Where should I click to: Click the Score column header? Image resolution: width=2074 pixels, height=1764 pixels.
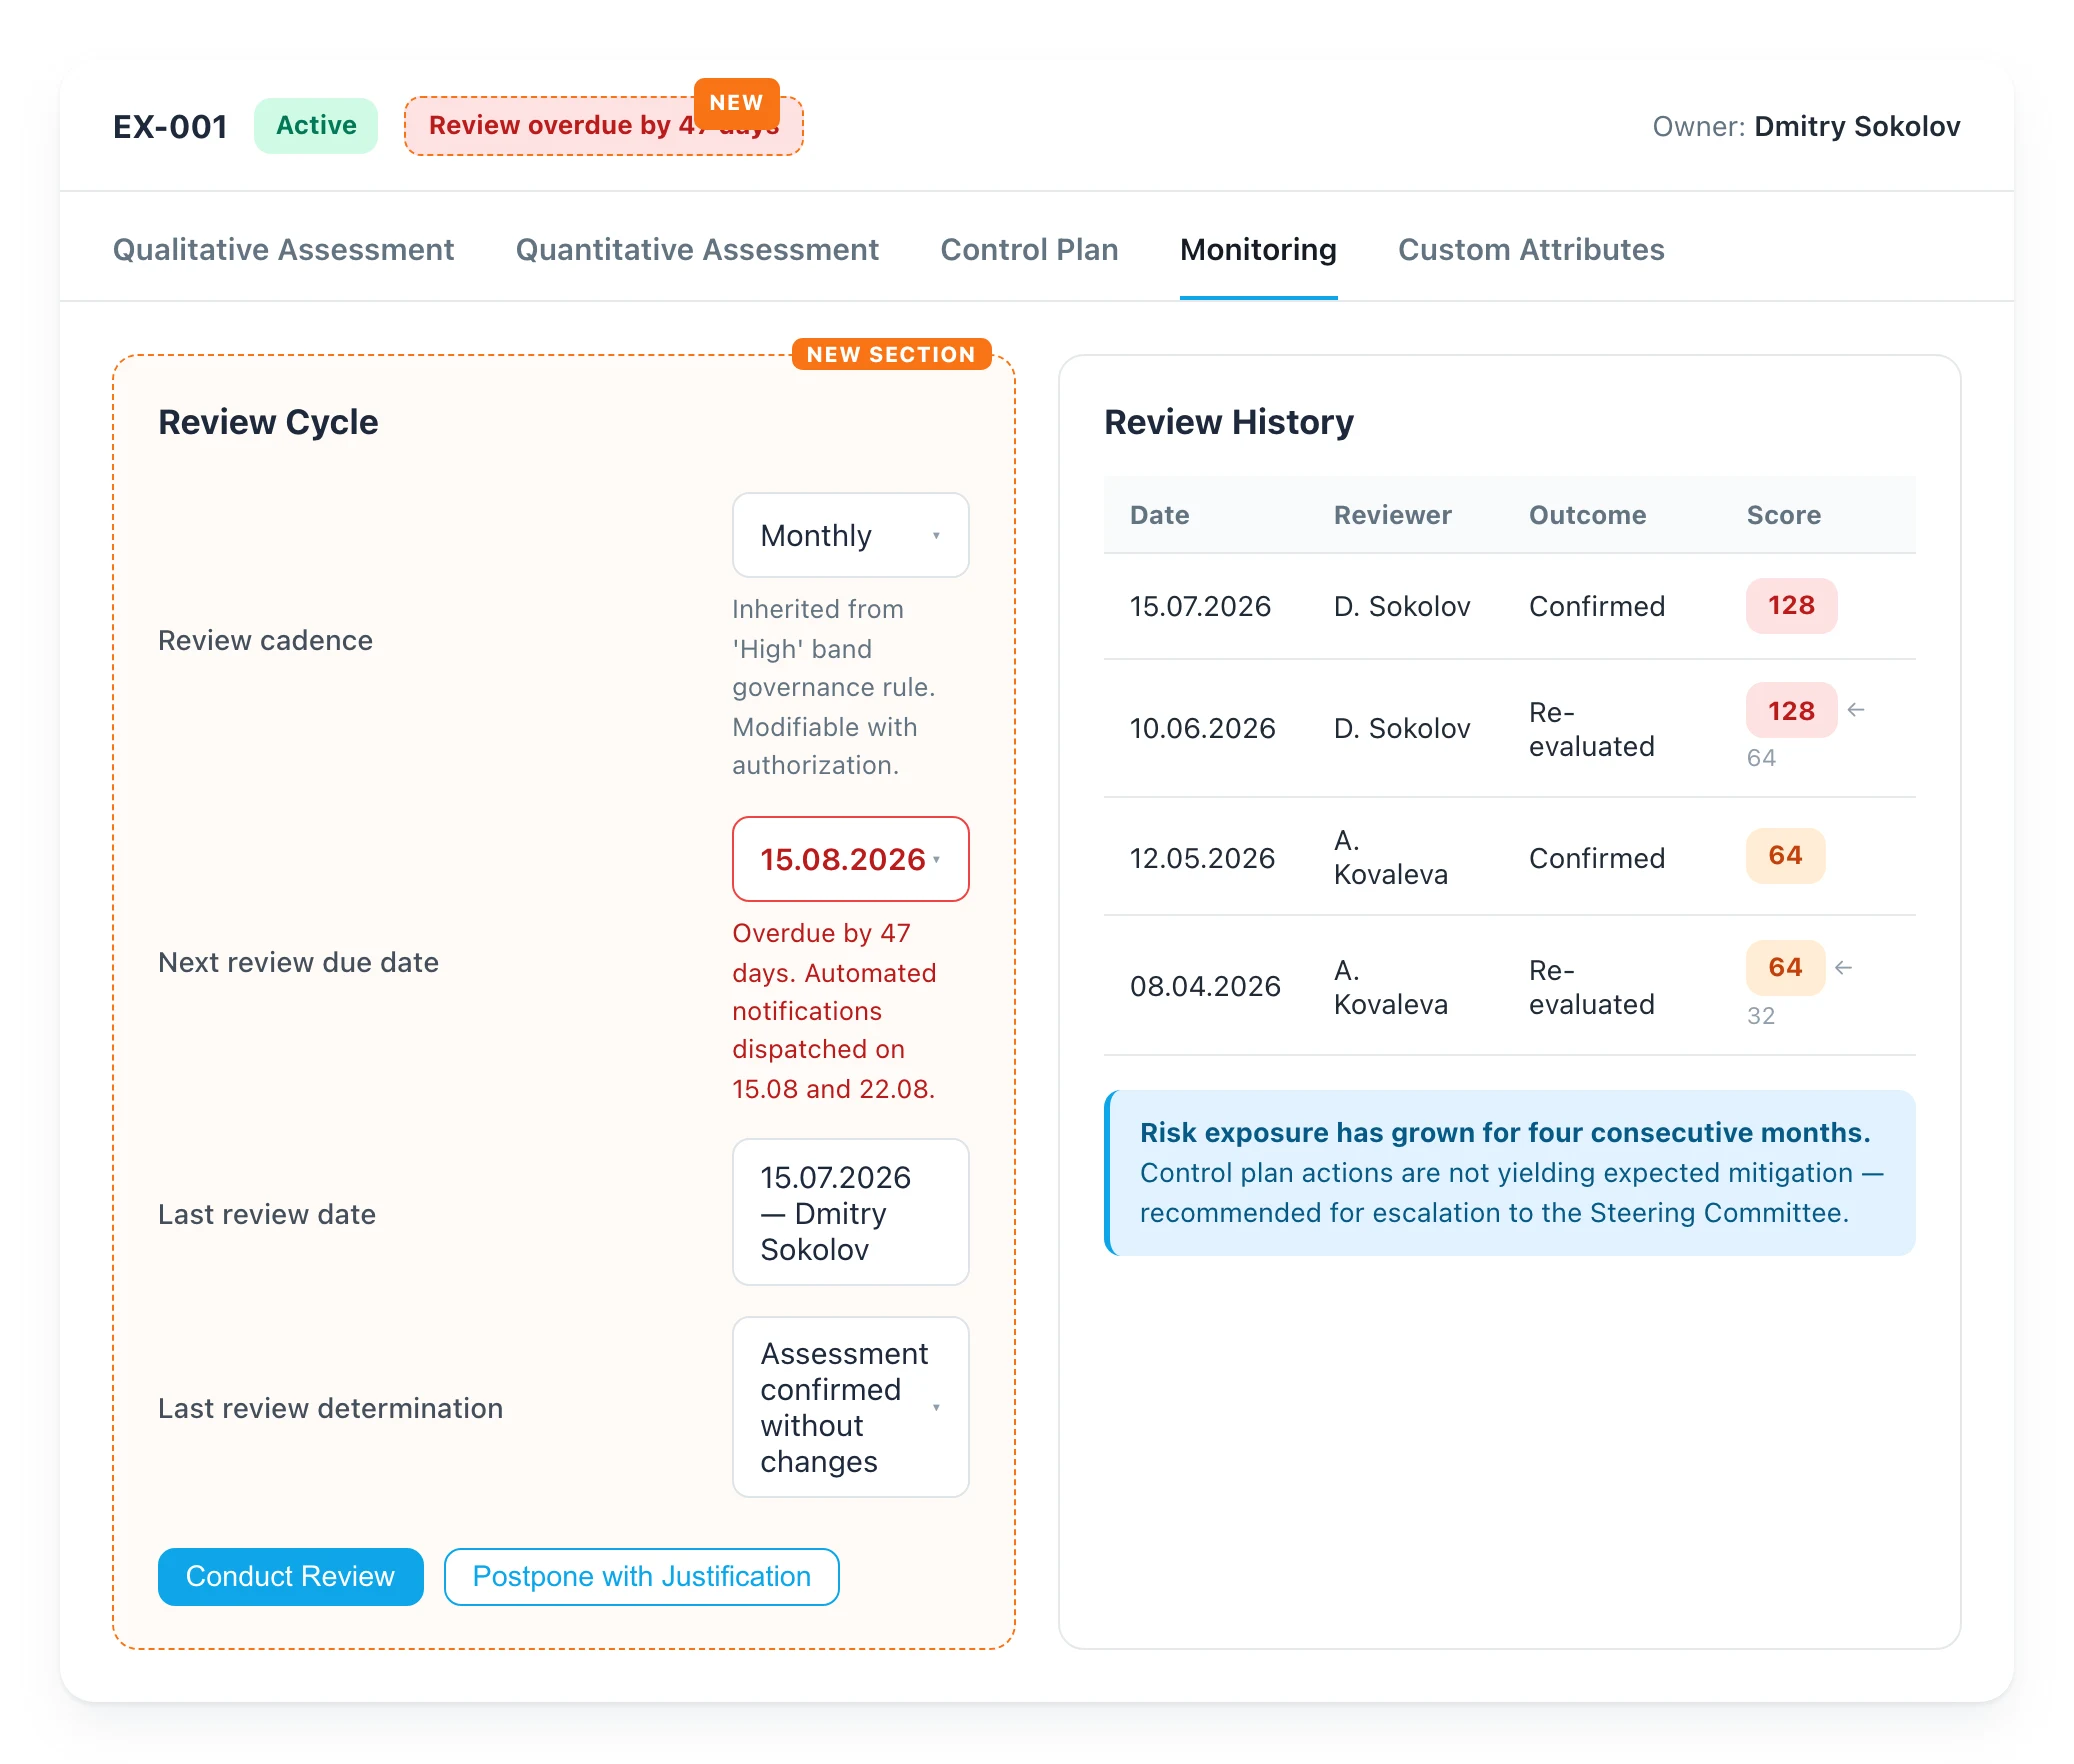coord(1783,515)
